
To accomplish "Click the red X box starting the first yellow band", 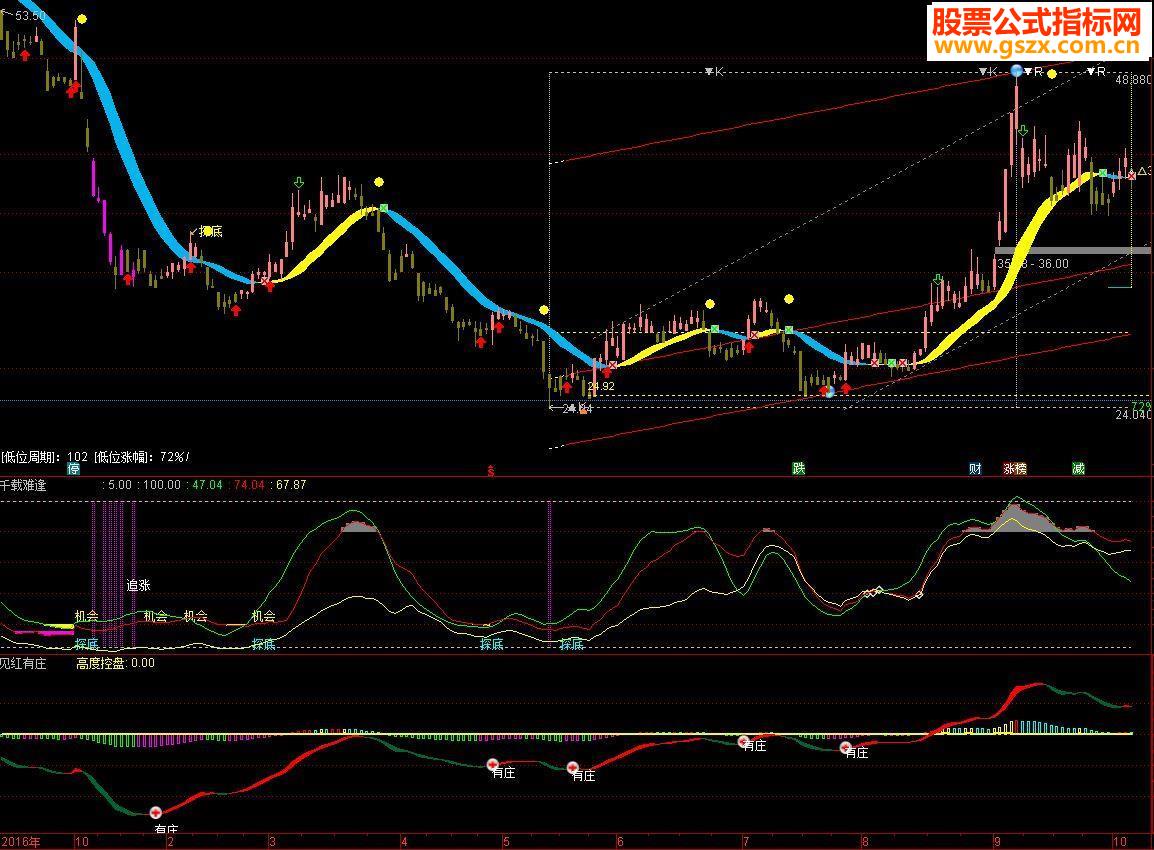I will 266,280.
